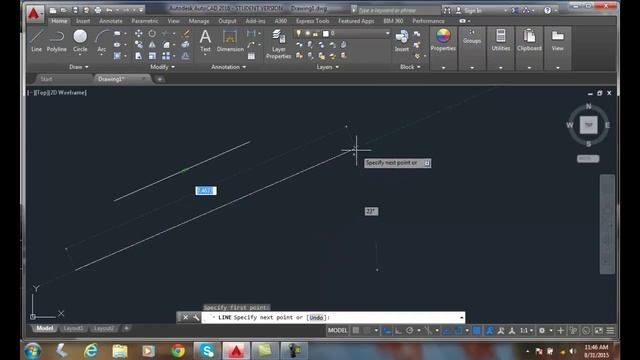Viewport: 640px width, 360px height.
Task: Click the MODEL space button in status bar
Action: (338, 331)
